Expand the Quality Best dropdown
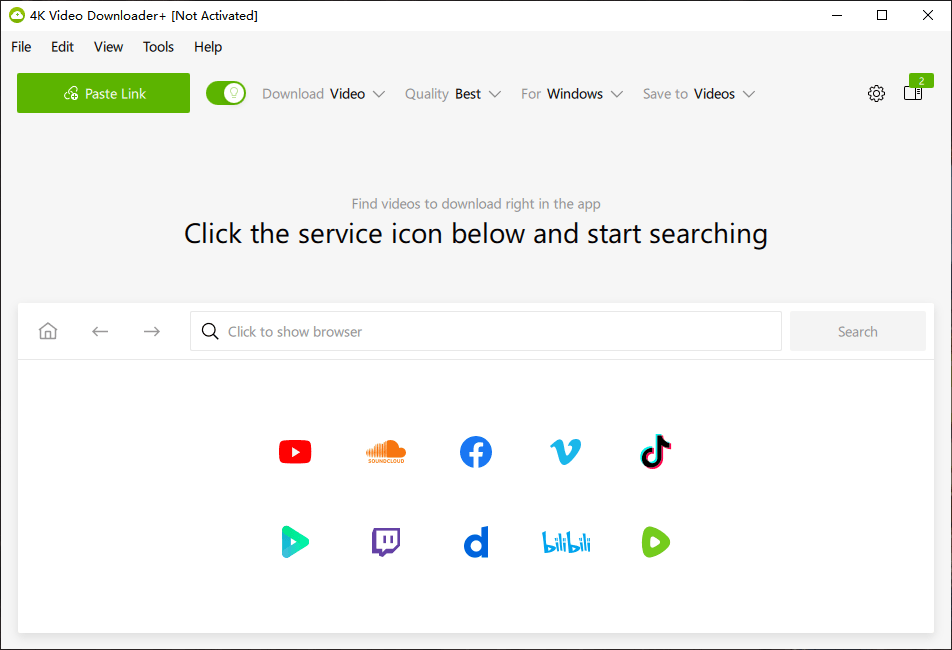This screenshot has height=650, width=952. tap(453, 94)
